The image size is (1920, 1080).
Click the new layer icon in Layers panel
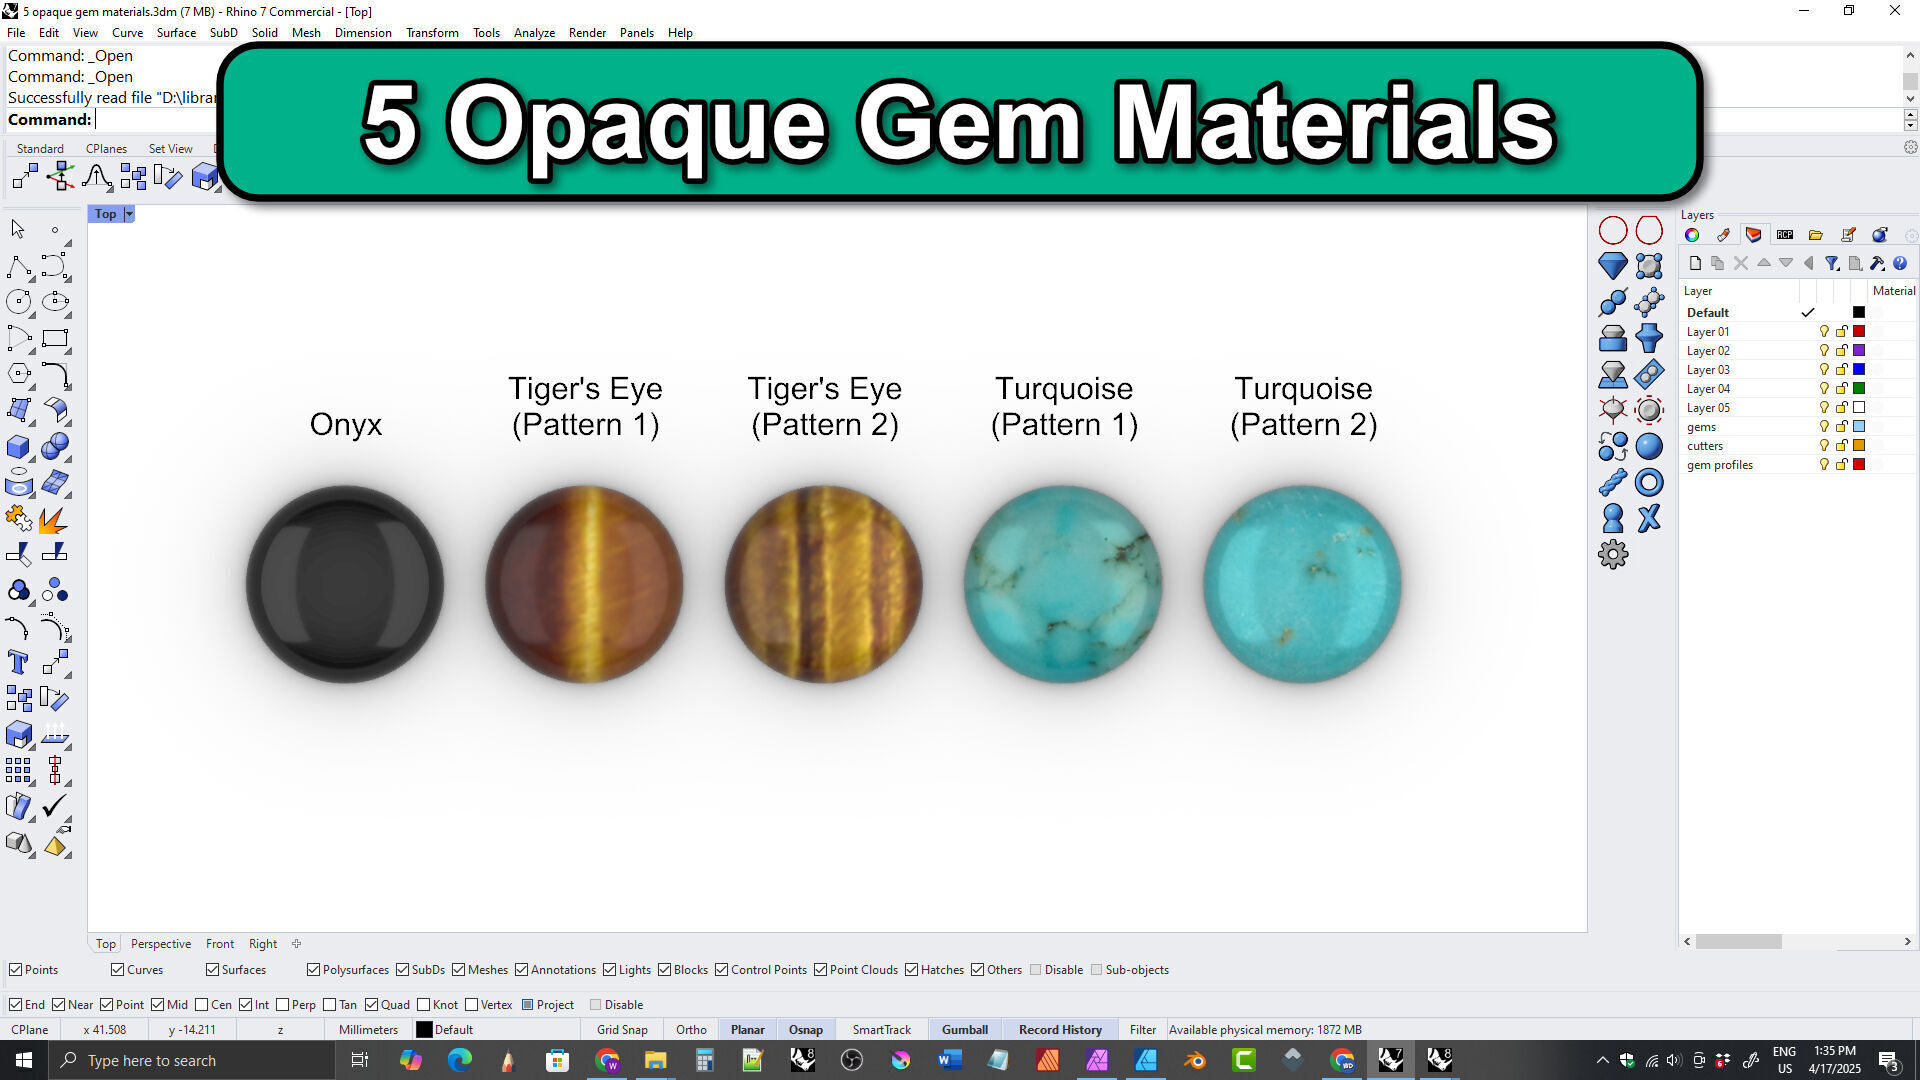(x=1695, y=264)
